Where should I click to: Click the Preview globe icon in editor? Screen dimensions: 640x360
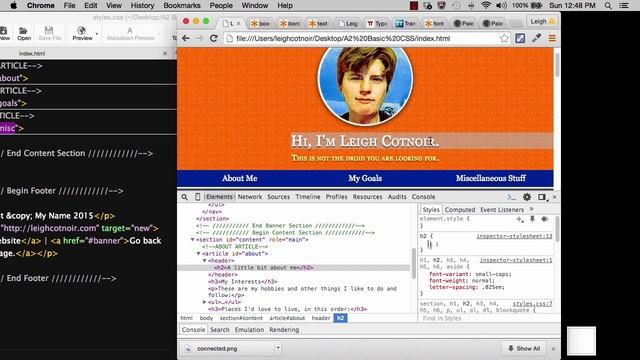point(81,33)
